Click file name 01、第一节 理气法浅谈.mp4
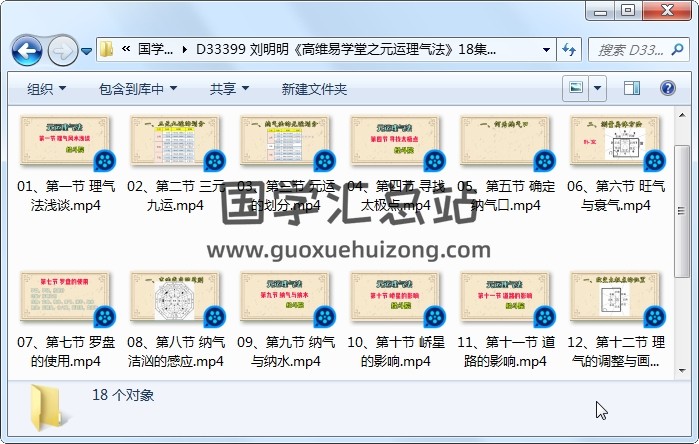The width and height of the screenshot is (699, 444). (66, 195)
